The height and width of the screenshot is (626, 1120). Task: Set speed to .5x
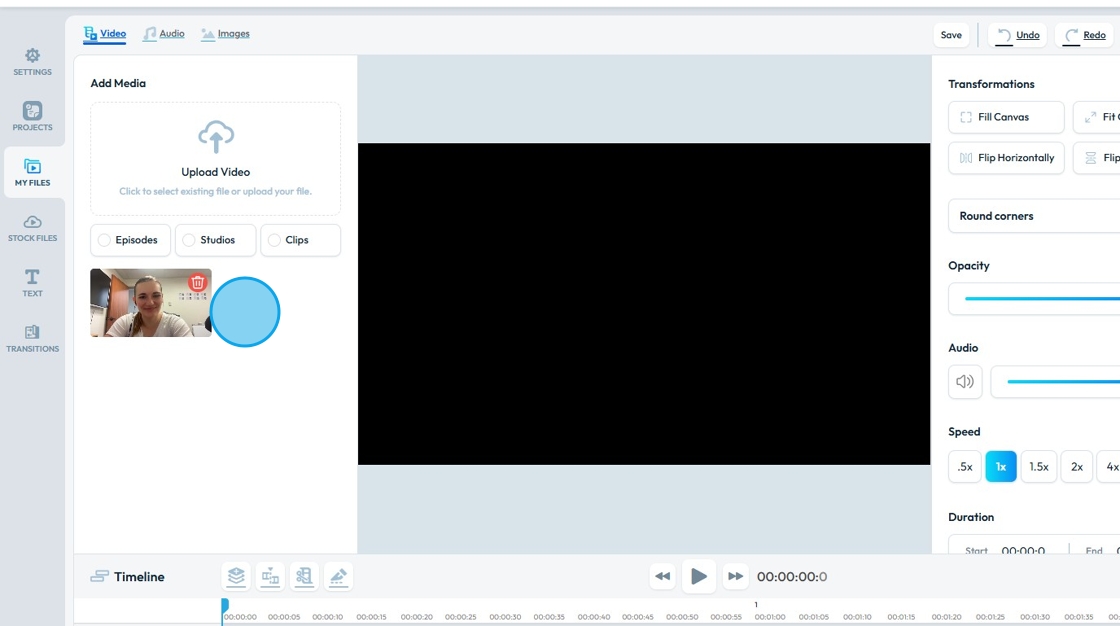point(965,467)
